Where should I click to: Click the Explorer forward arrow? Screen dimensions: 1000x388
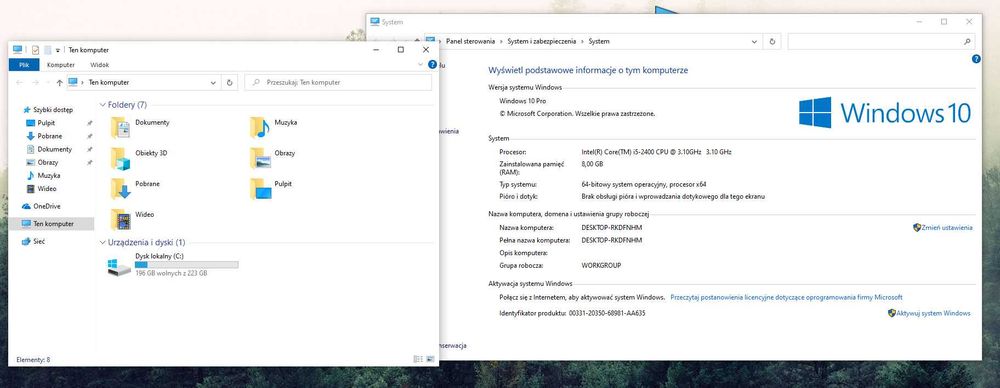click(36, 82)
